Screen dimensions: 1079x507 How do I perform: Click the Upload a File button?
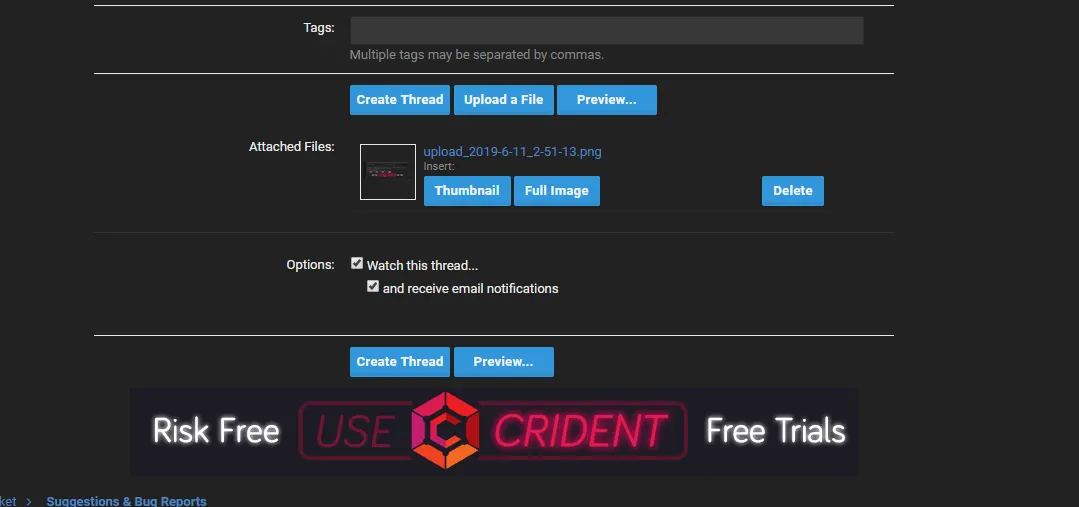pyautogui.click(x=503, y=100)
